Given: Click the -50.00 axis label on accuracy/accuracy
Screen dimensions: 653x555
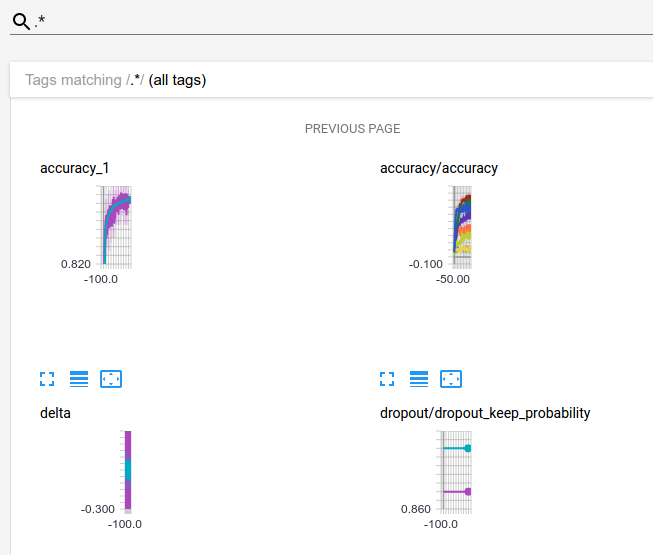Looking at the screenshot, I should coord(453,279).
